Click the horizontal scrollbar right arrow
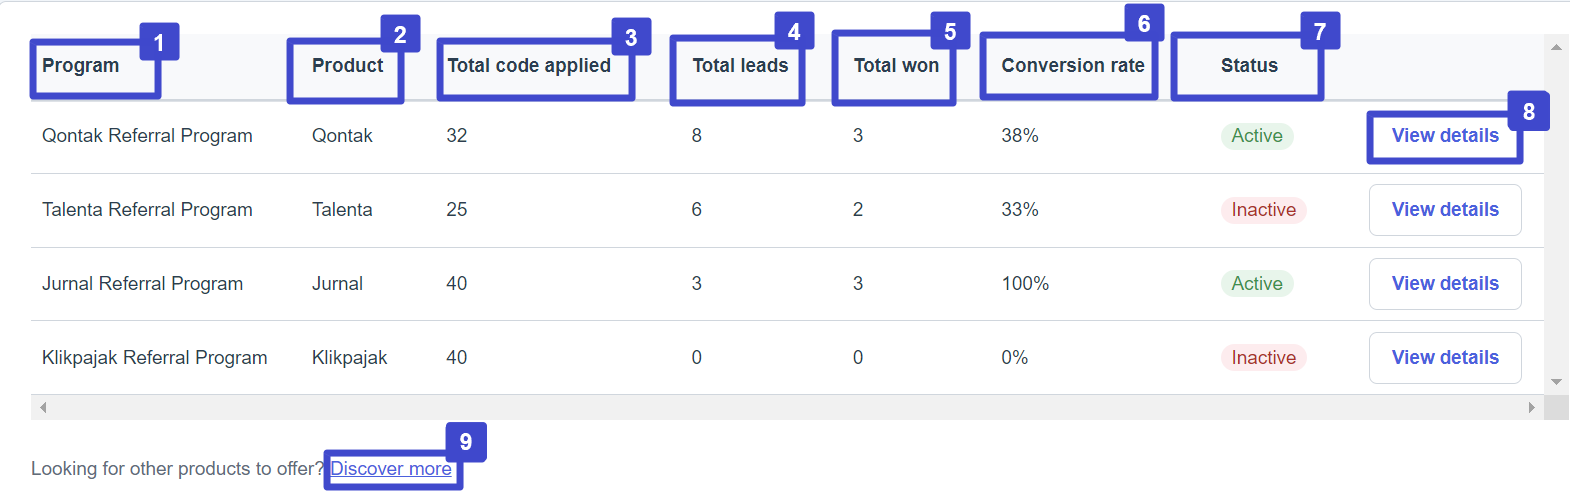This screenshot has width=1570, height=494. click(x=1532, y=408)
